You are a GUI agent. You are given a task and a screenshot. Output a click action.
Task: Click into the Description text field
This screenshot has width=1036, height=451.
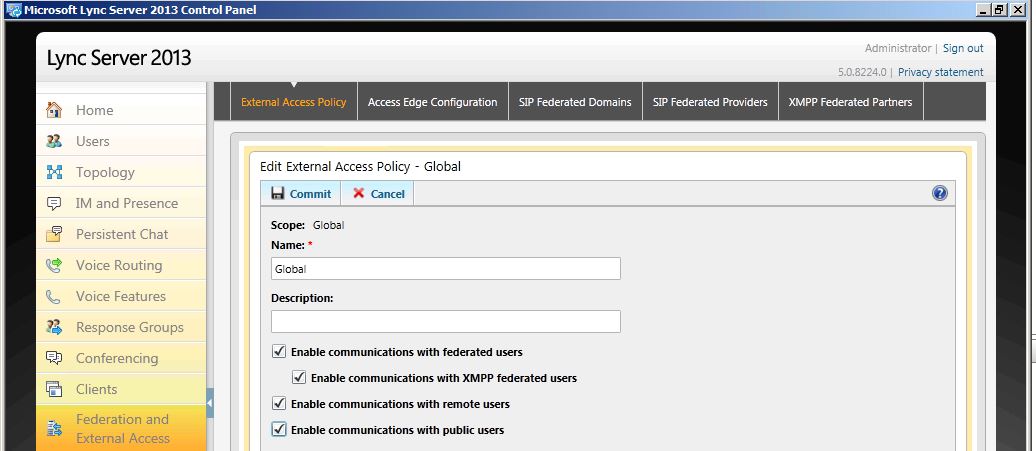click(446, 322)
